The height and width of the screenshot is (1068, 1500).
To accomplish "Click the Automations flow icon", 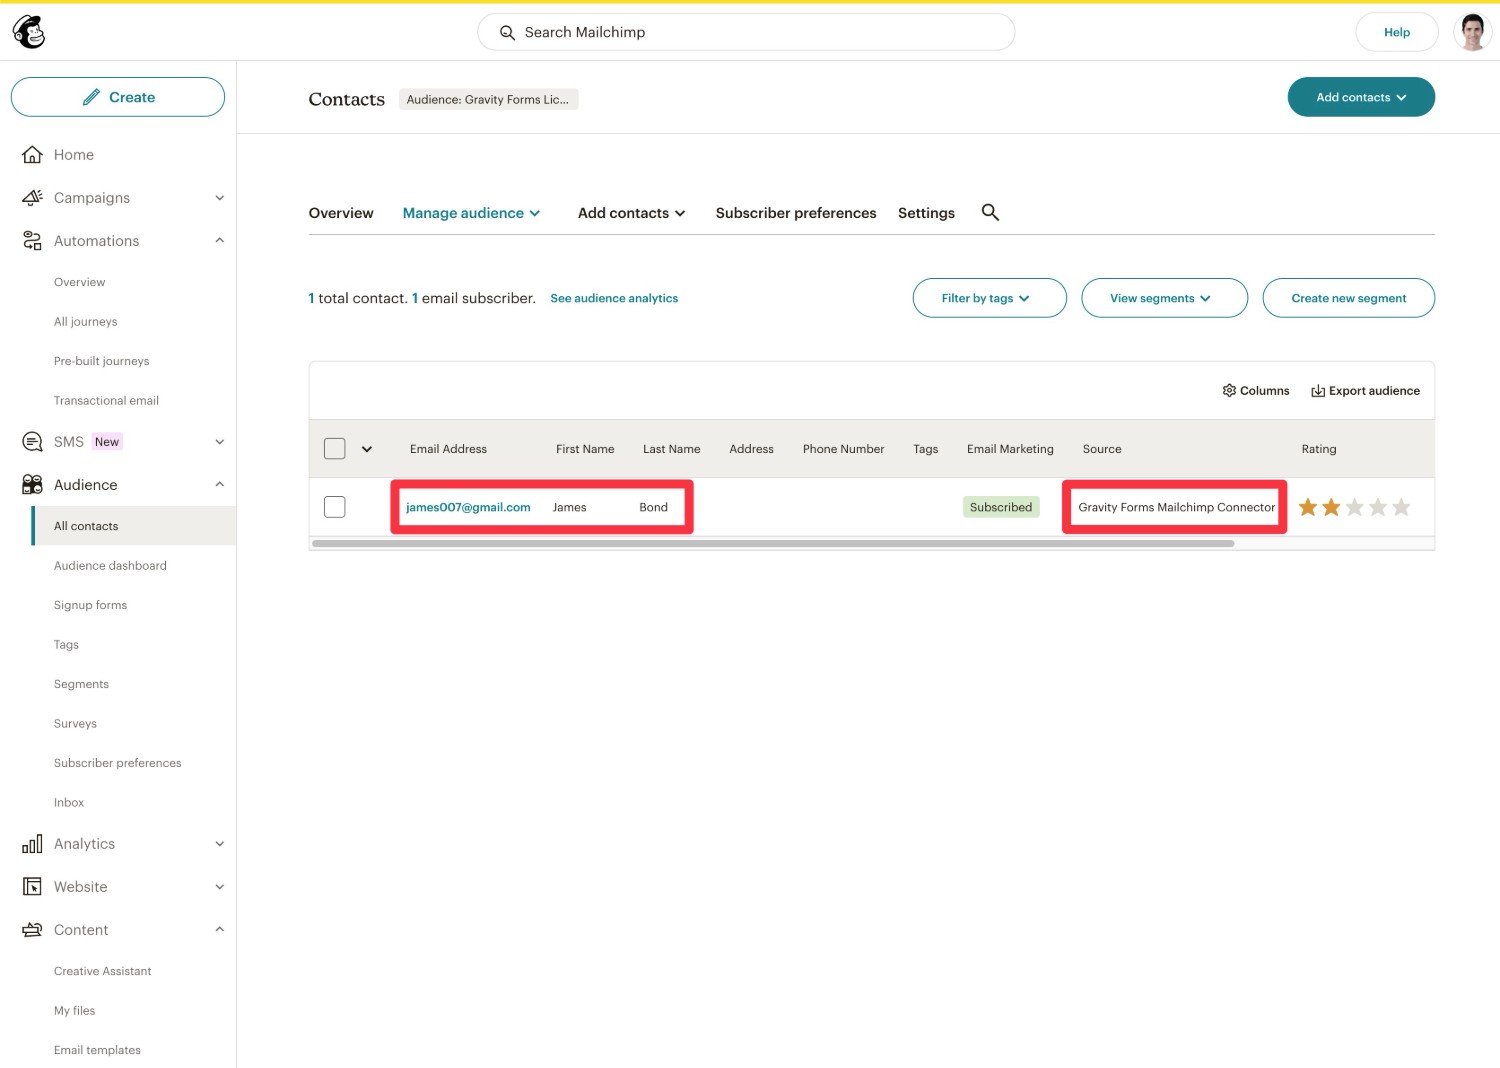I will coord(32,241).
